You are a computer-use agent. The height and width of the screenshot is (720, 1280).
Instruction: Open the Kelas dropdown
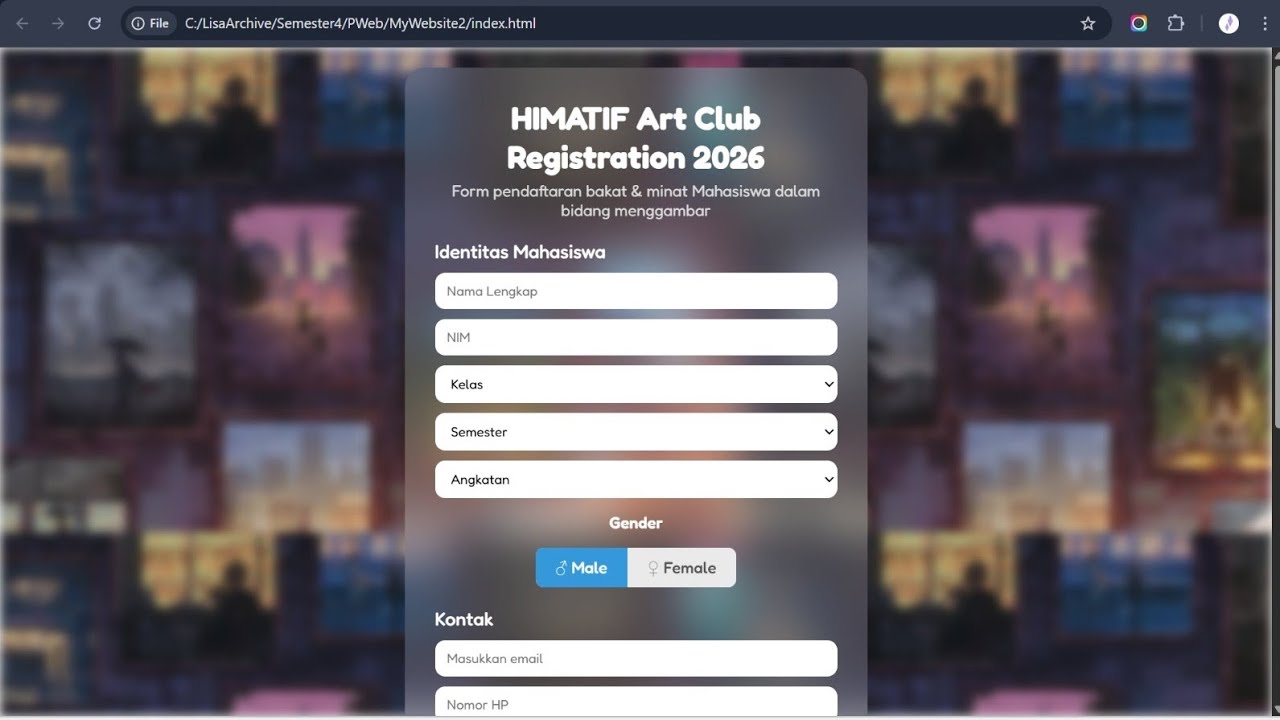636,384
